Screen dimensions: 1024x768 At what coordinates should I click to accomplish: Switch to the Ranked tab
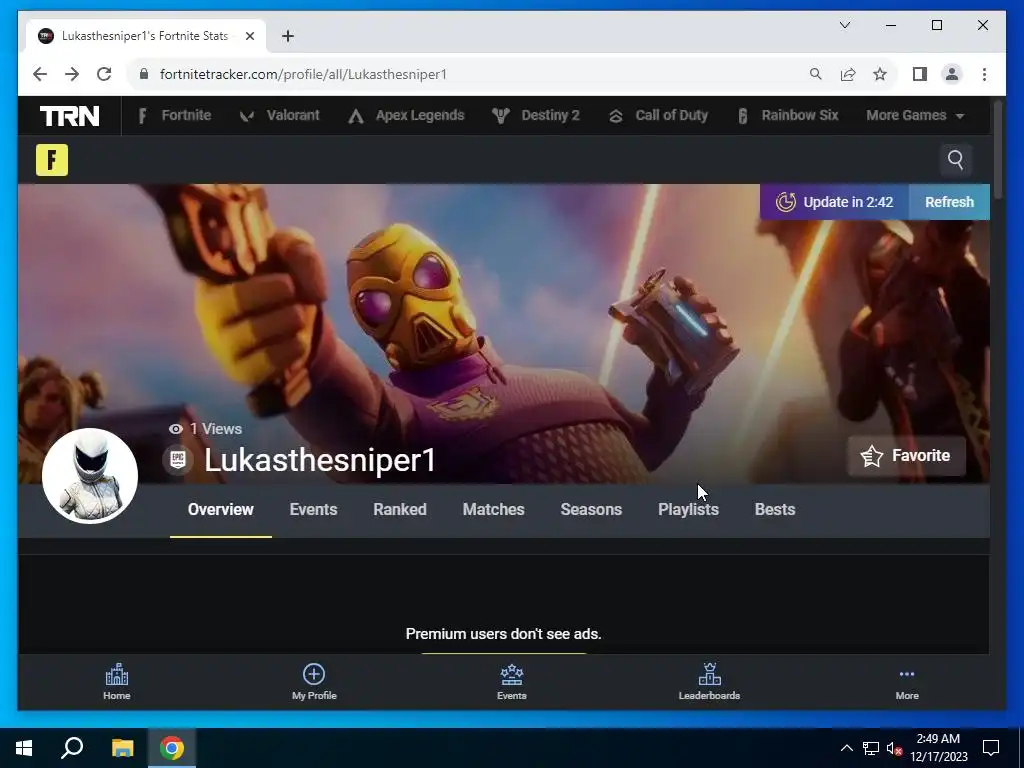pos(400,509)
